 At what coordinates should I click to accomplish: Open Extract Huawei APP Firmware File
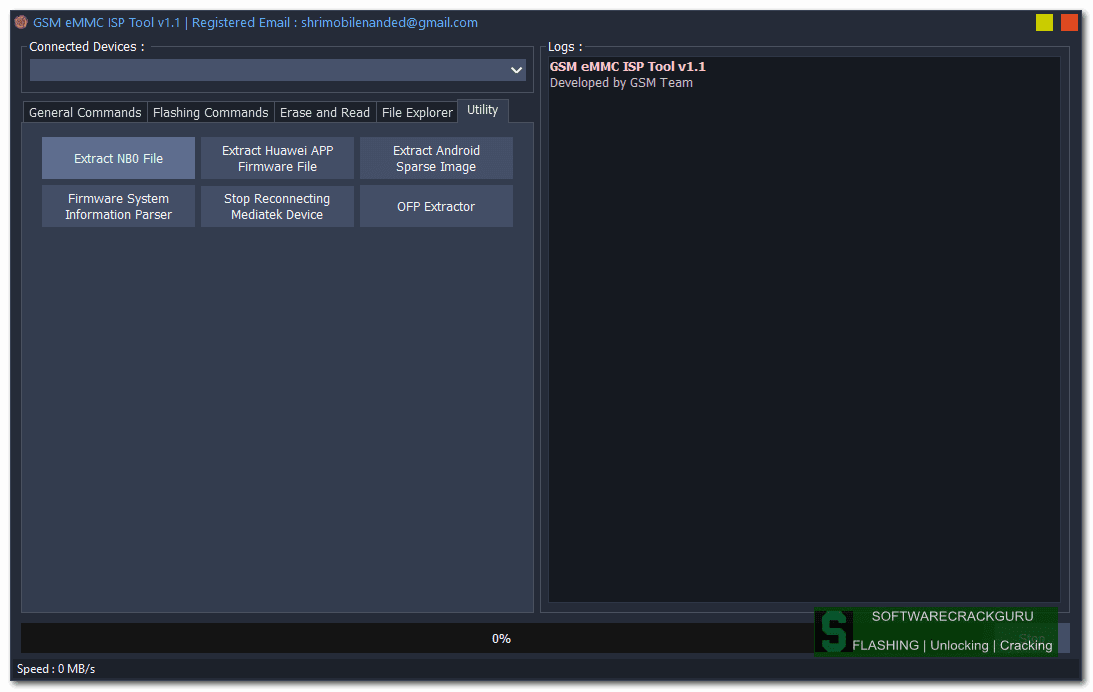(277, 158)
